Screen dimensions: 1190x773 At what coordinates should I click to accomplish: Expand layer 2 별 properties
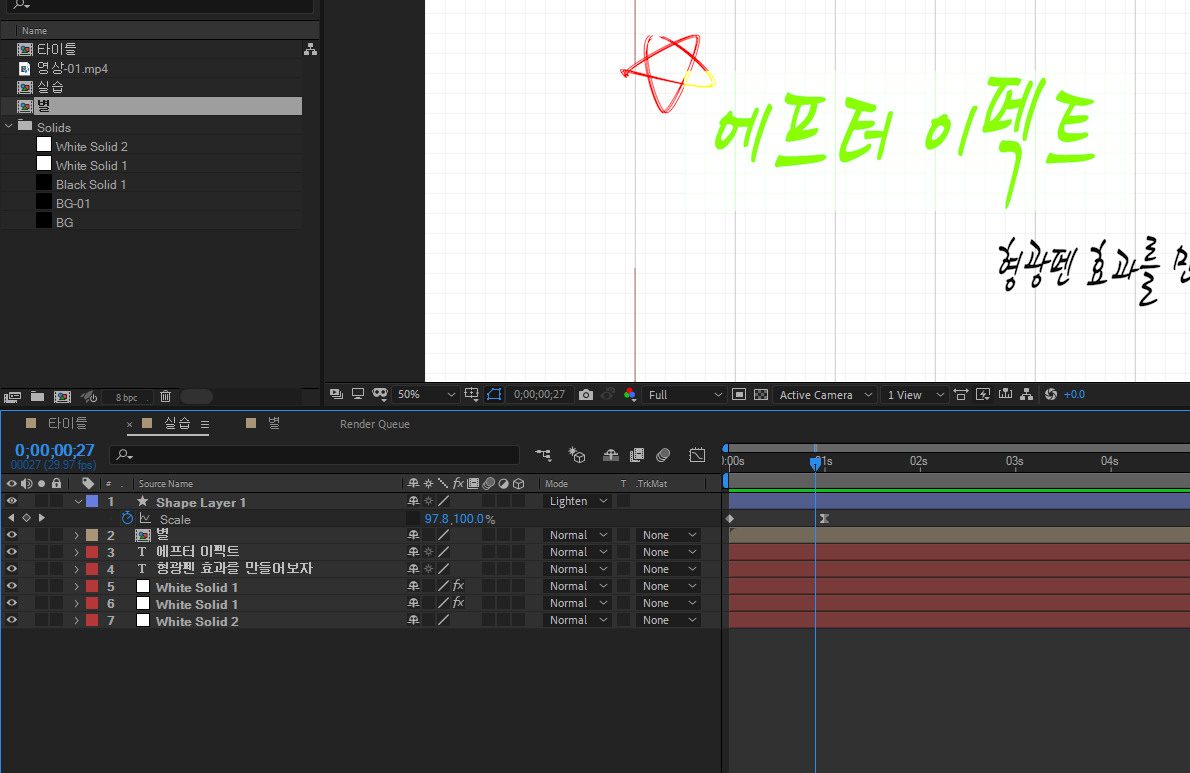(x=77, y=535)
